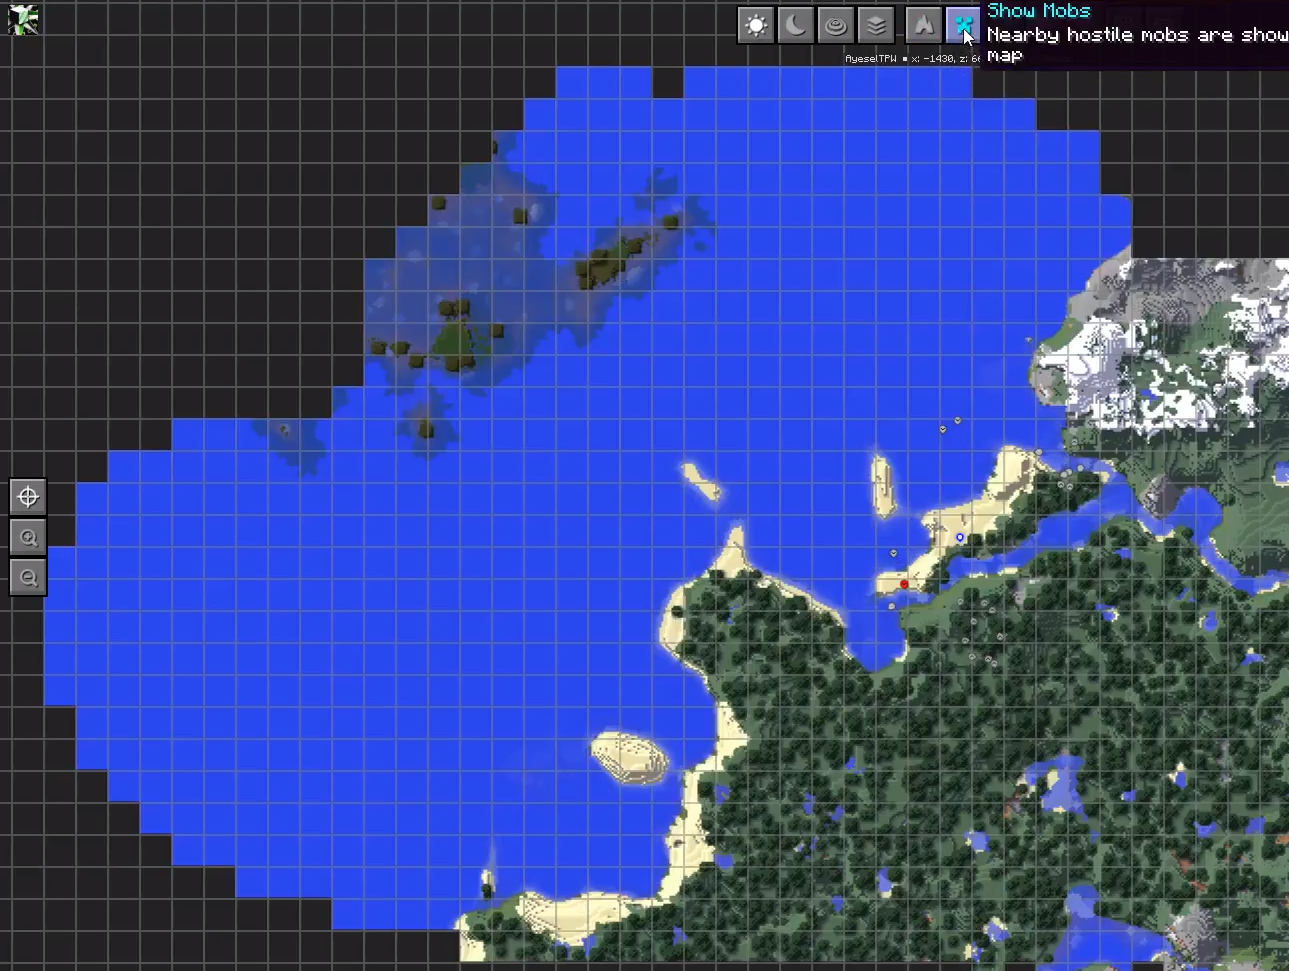The image size is (1289, 971).
Task: Open the waypoint actions A icon
Action: pyautogui.click(x=922, y=25)
